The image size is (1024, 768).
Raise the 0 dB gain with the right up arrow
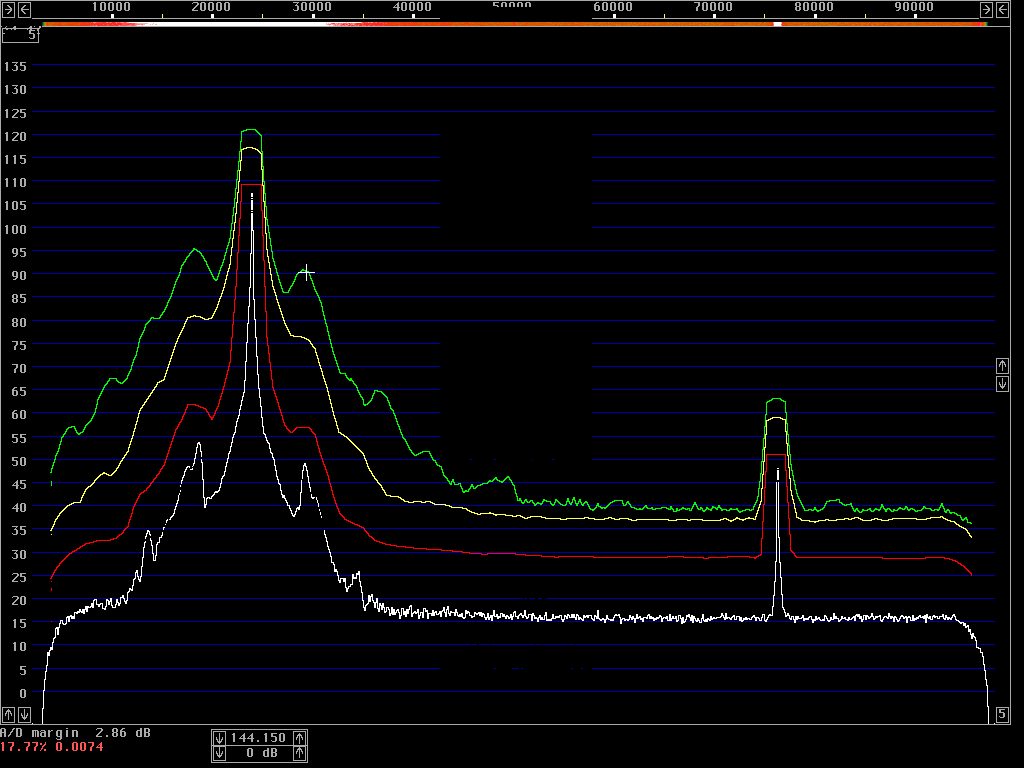[x=300, y=754]
